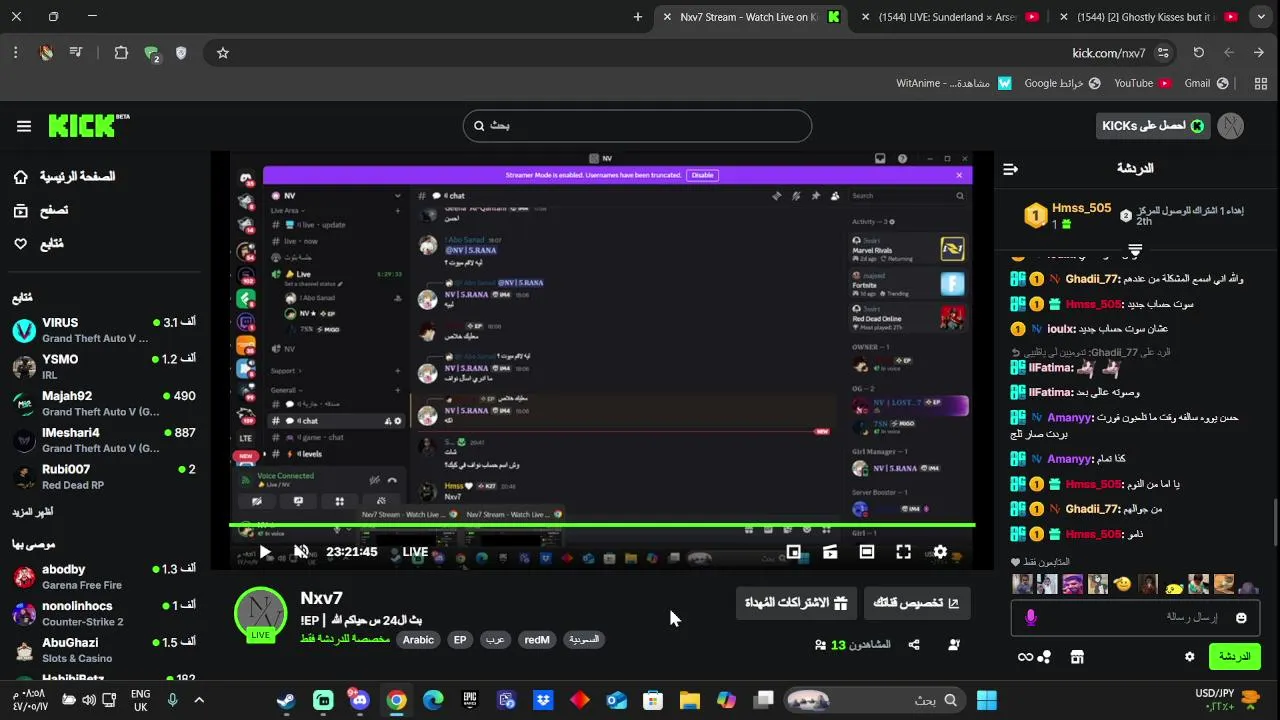Click the Get KICKs button
Image resolution: width=1280 pixels, height=720 pixels.
pos(1153,126)
